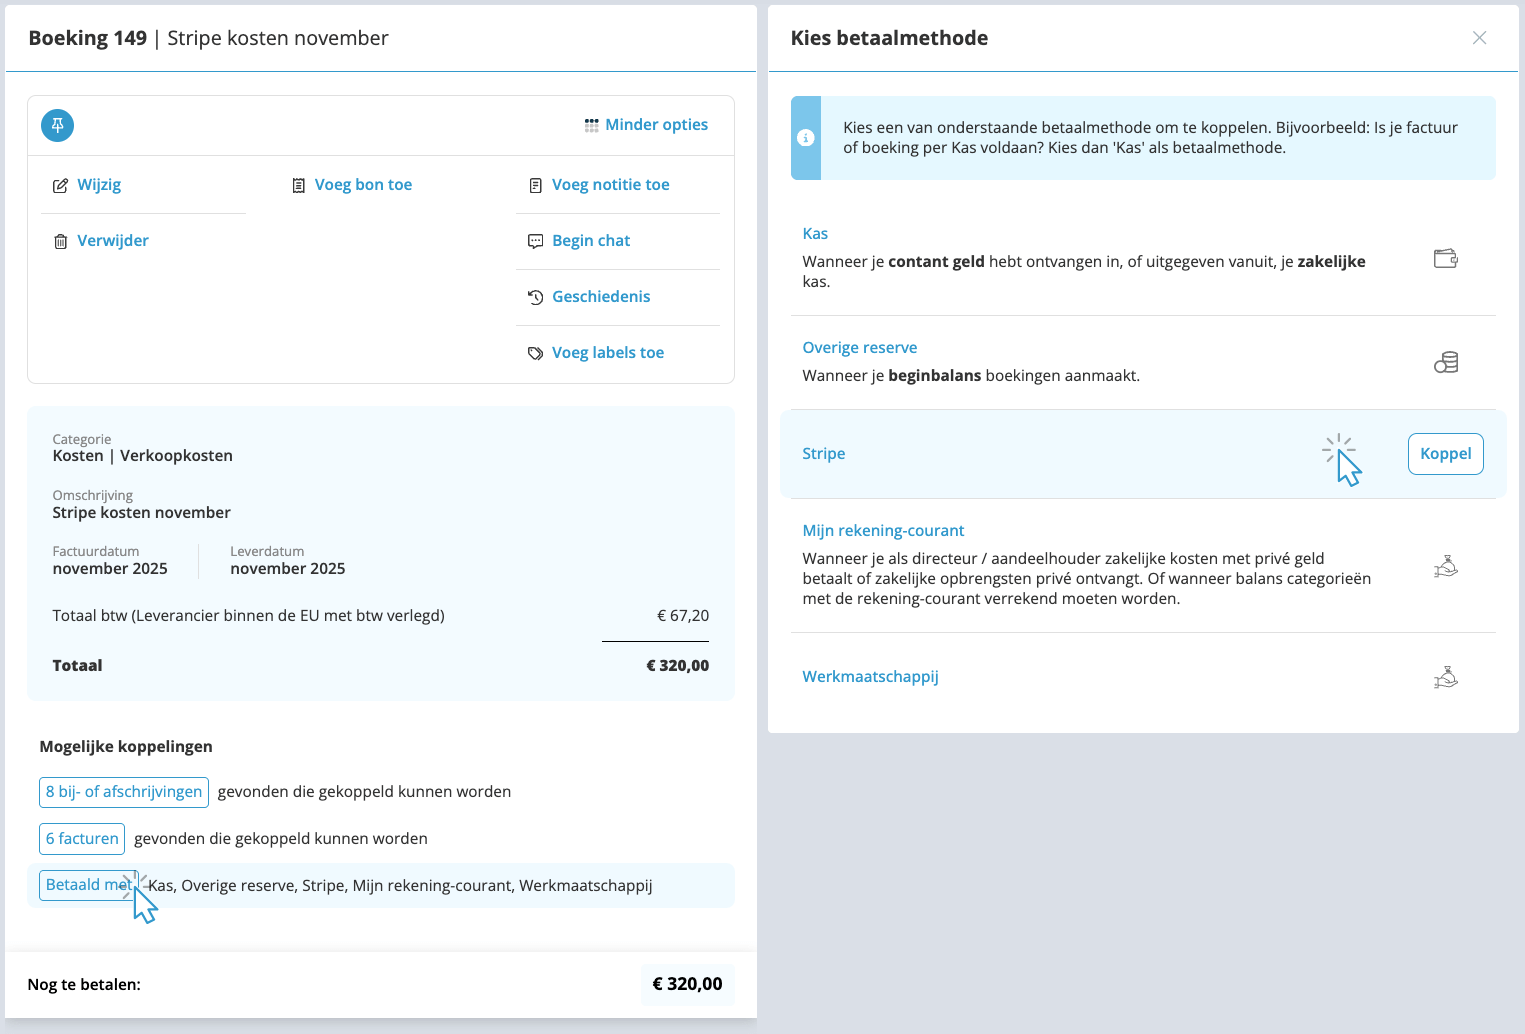
Task: Choose Kas as payment method
Action: click(x=815, y=234)
